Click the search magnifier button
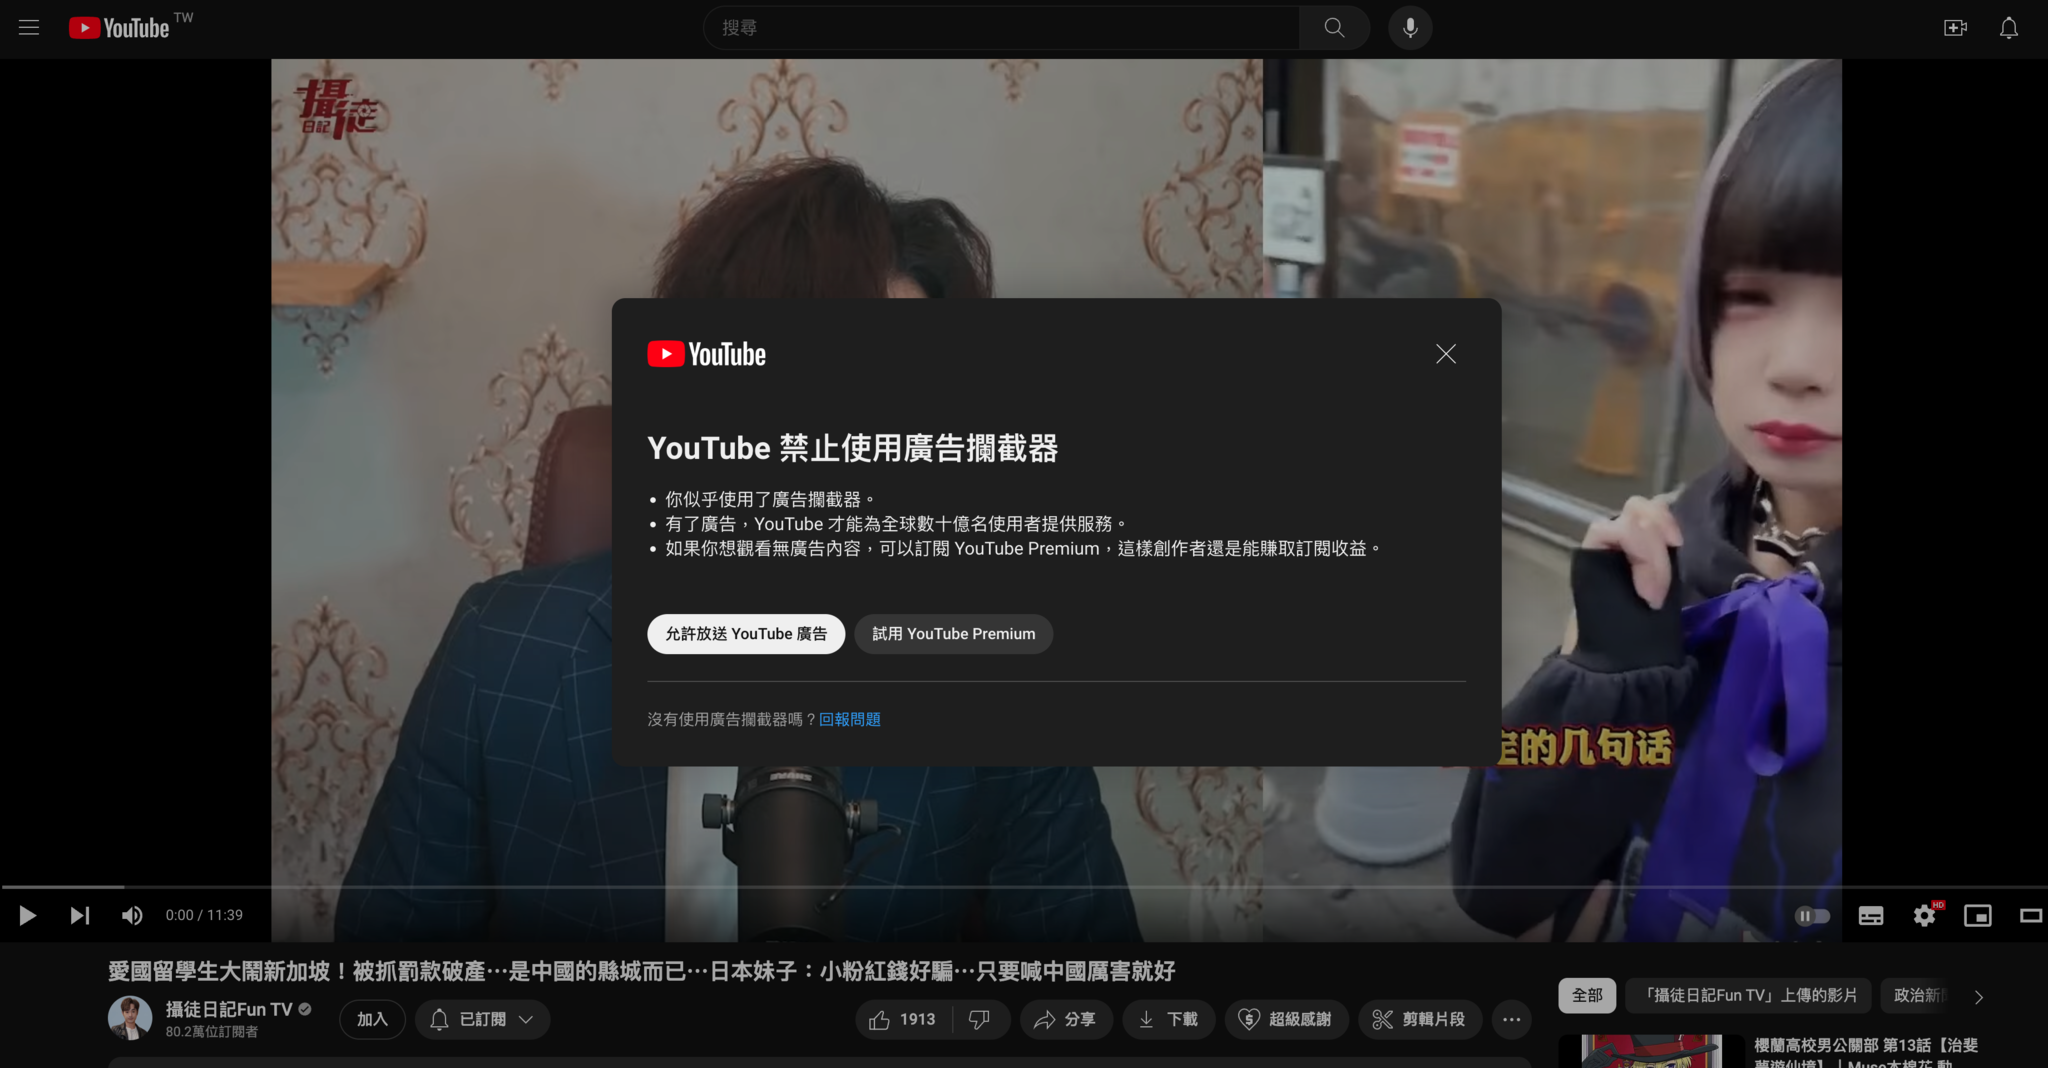This screenshot has height=1068, width=2048. [x=1334, y=28]
